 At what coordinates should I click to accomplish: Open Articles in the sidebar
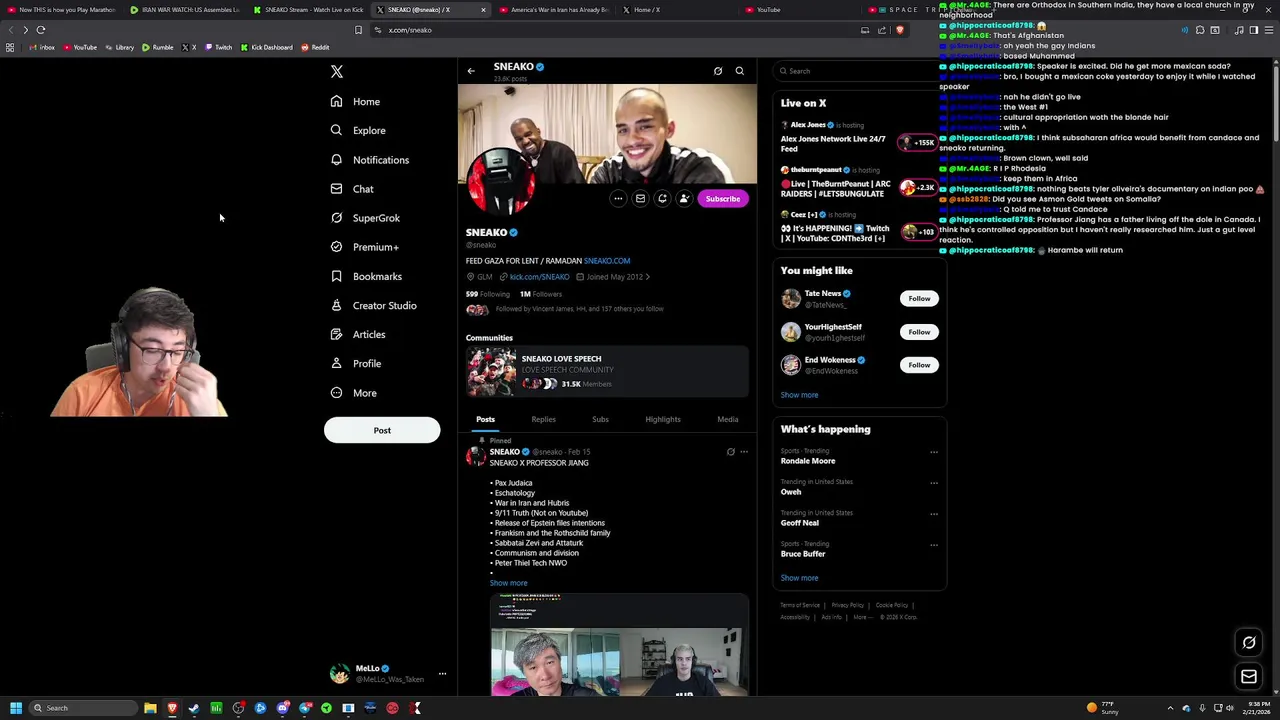358,334
